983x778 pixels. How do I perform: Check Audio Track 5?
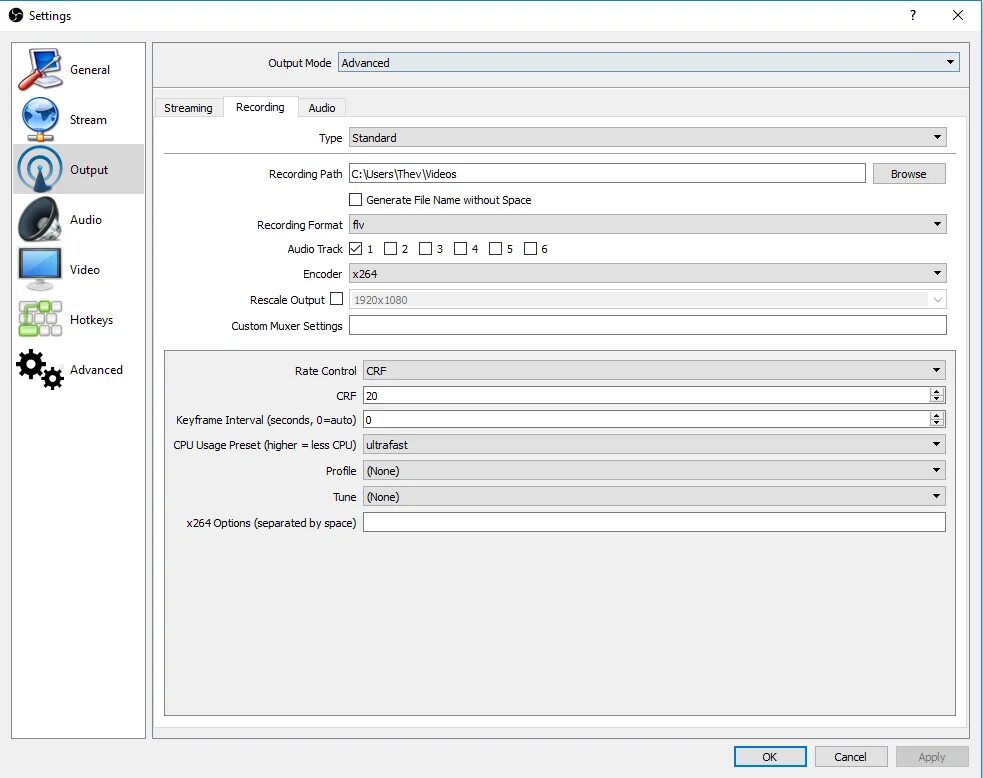tap(495, 248)
